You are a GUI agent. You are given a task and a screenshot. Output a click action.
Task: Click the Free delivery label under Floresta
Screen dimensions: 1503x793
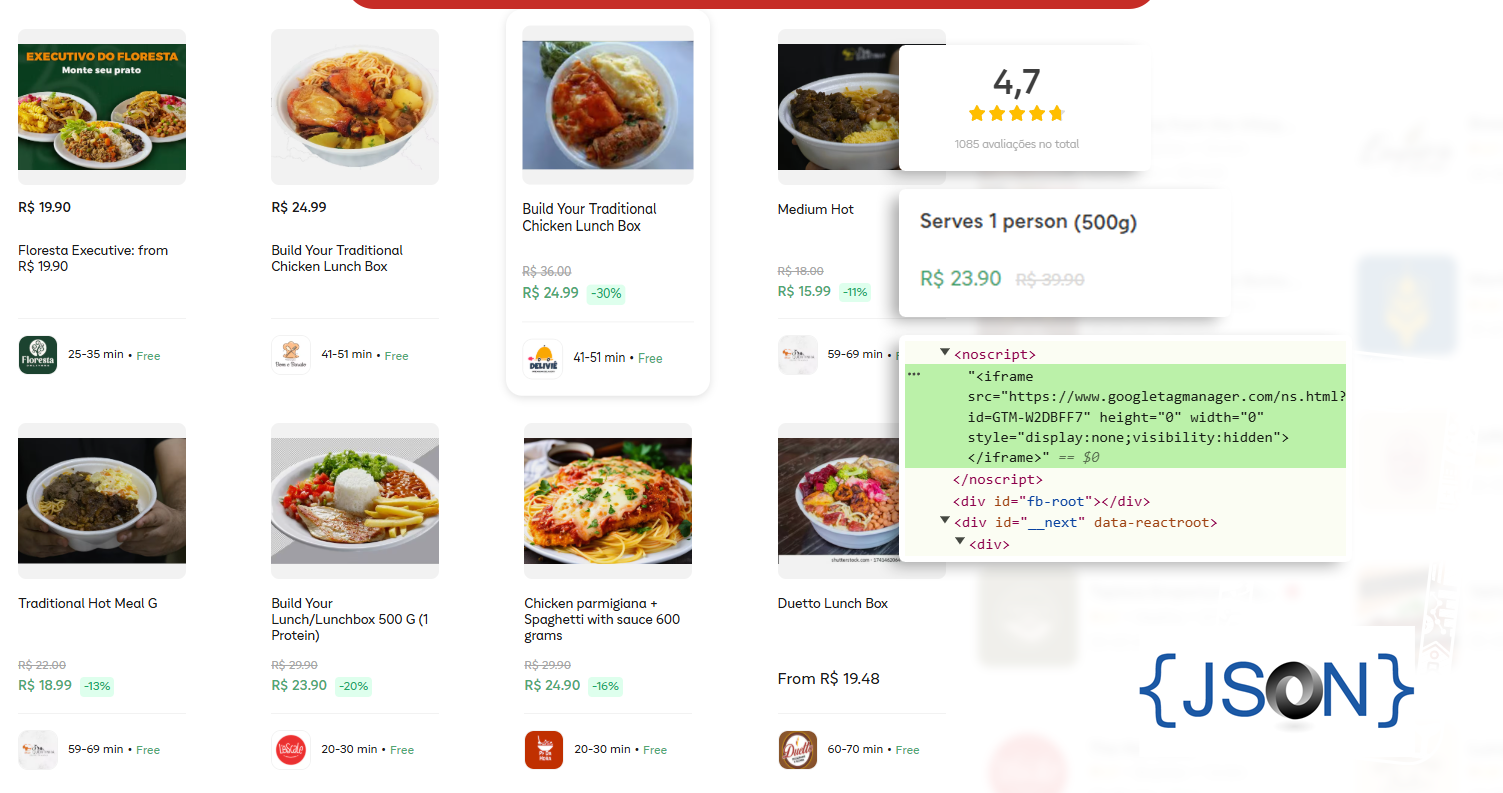coord(148,355)
